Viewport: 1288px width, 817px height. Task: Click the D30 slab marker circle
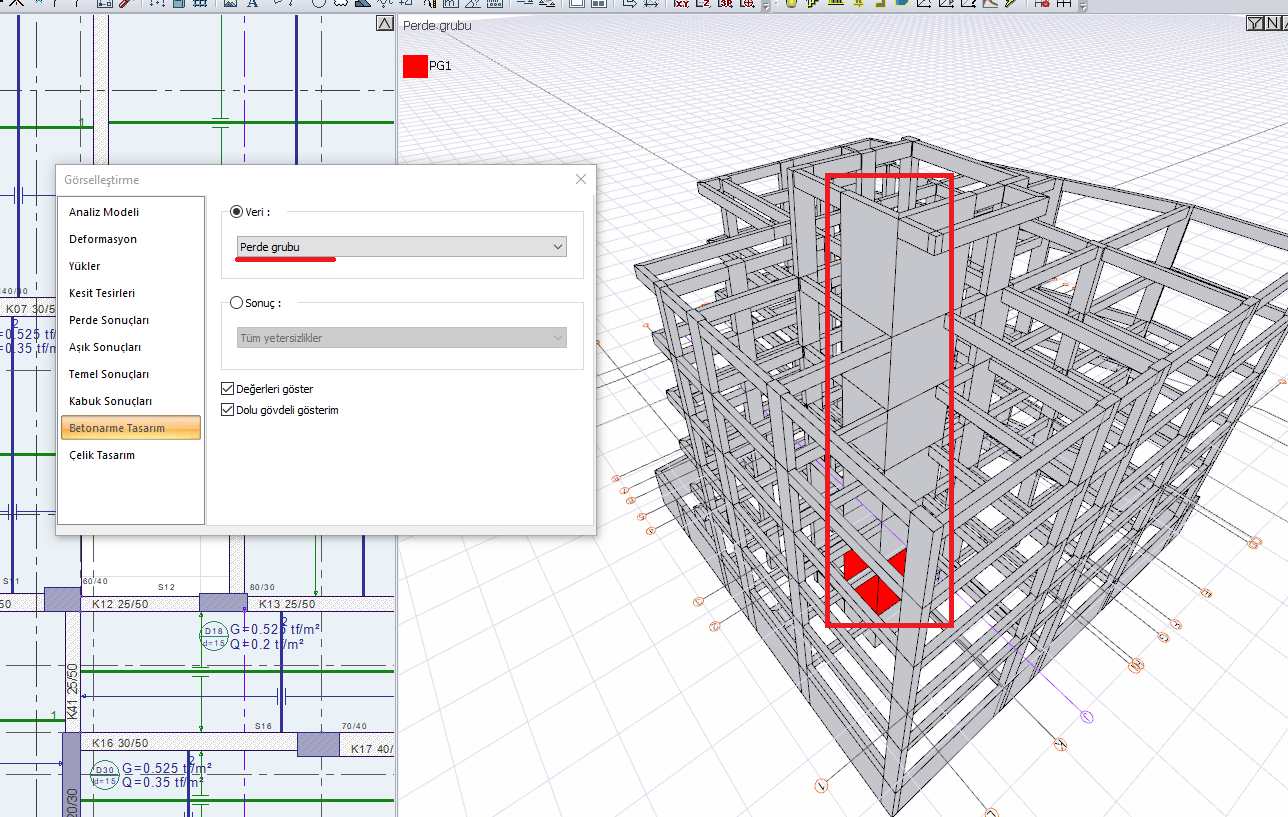(104, 775)
